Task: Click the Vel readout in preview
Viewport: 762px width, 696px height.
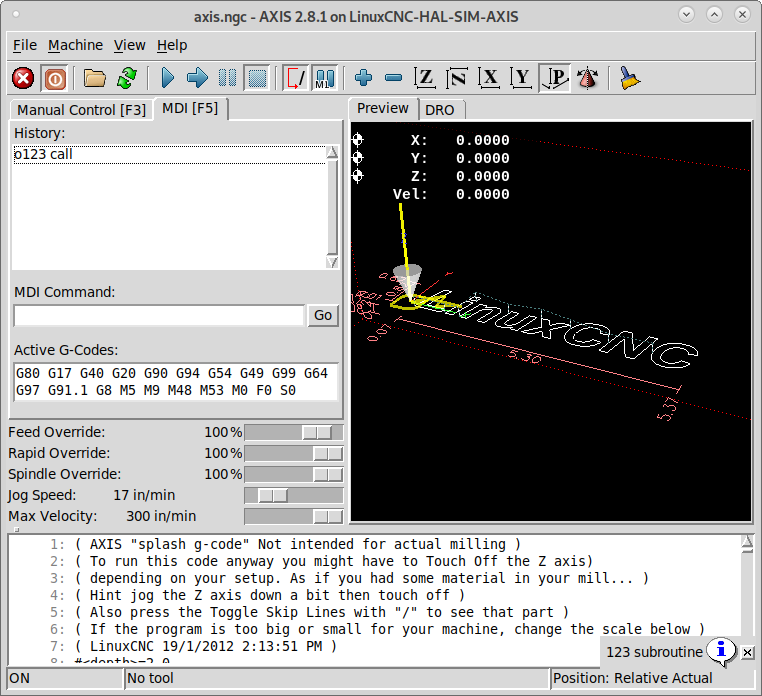Action: point(451,194)
